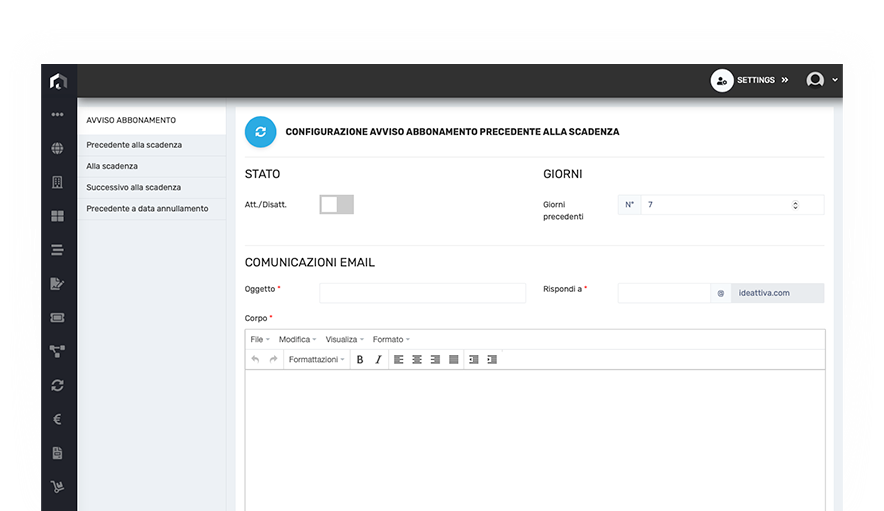
Task: Center align text in the editor
Action: [x=417, y=359]
